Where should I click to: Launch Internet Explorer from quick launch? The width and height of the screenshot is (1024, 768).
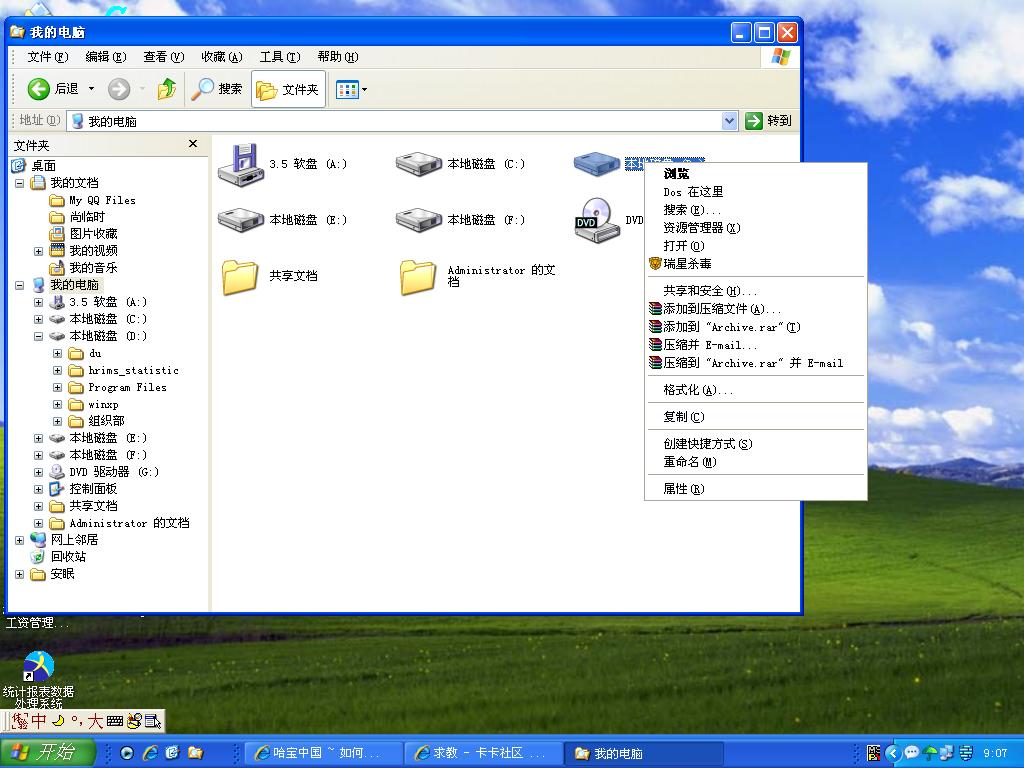[150, 753]
